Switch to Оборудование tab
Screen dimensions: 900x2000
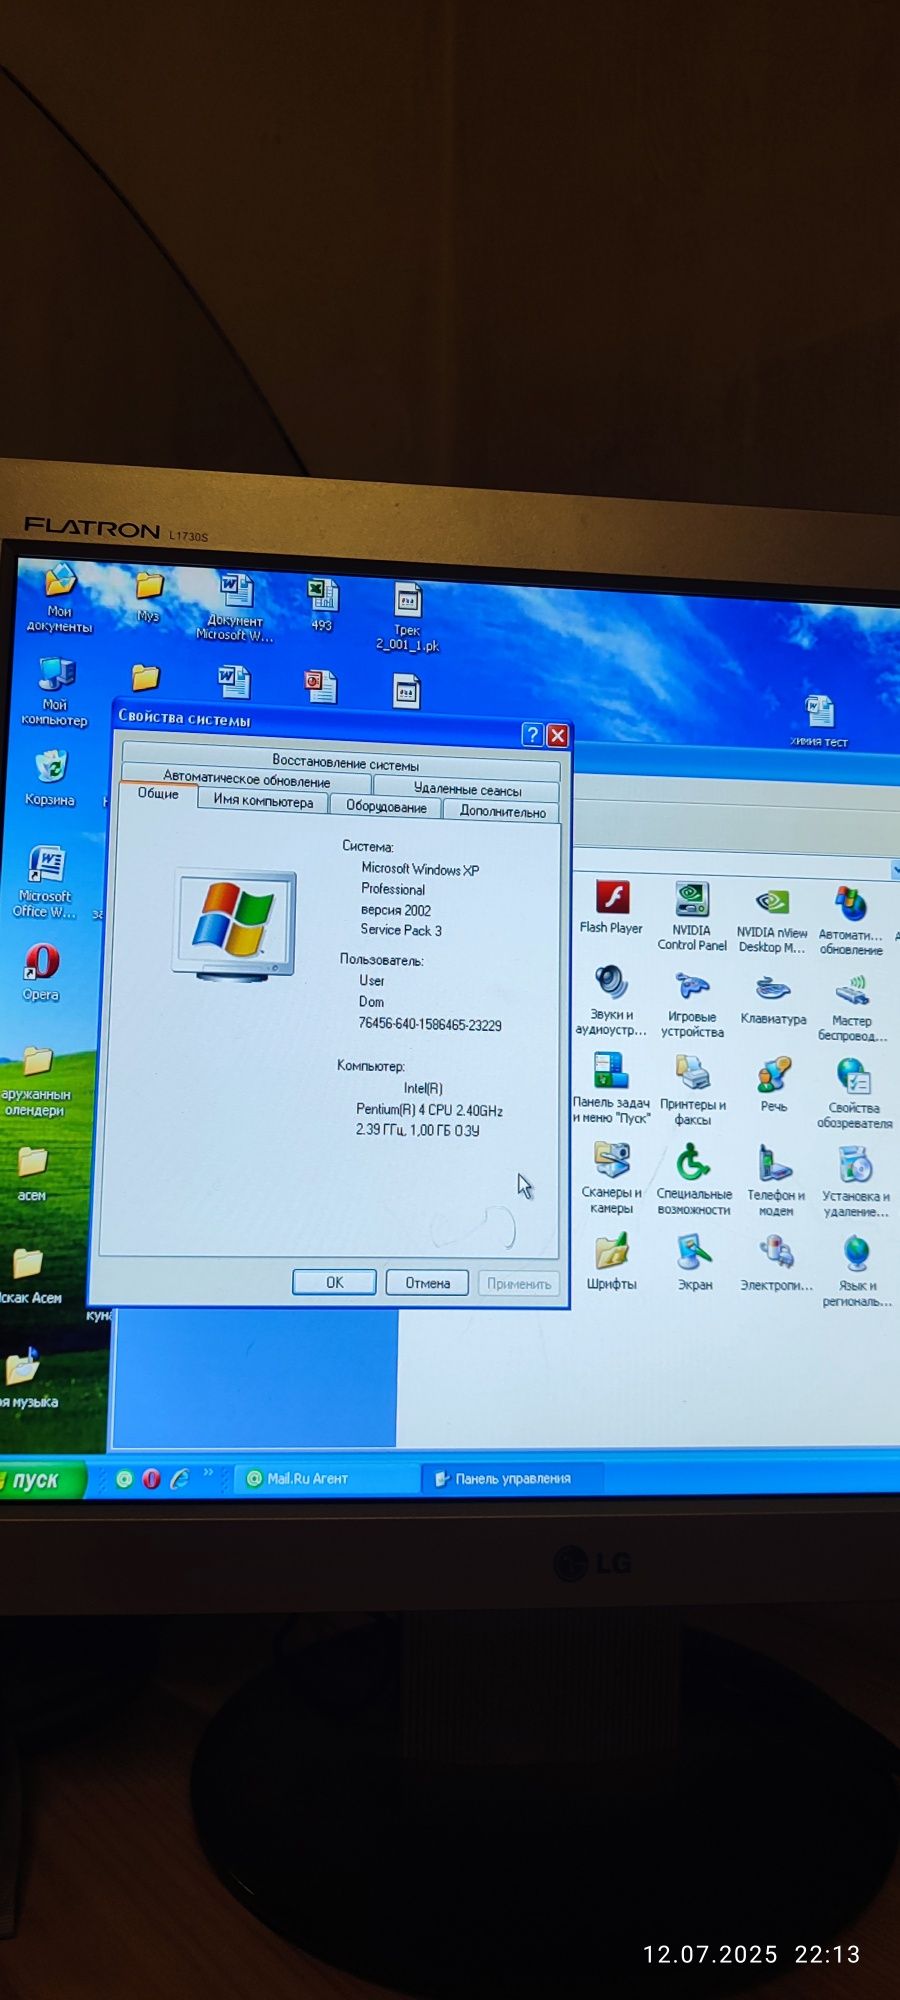pos(386,807)
